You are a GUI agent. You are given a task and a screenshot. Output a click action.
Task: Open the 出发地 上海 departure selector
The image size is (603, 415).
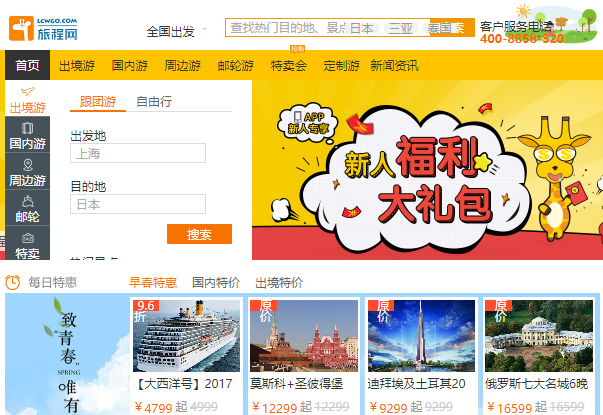click(x=138, y=153)
